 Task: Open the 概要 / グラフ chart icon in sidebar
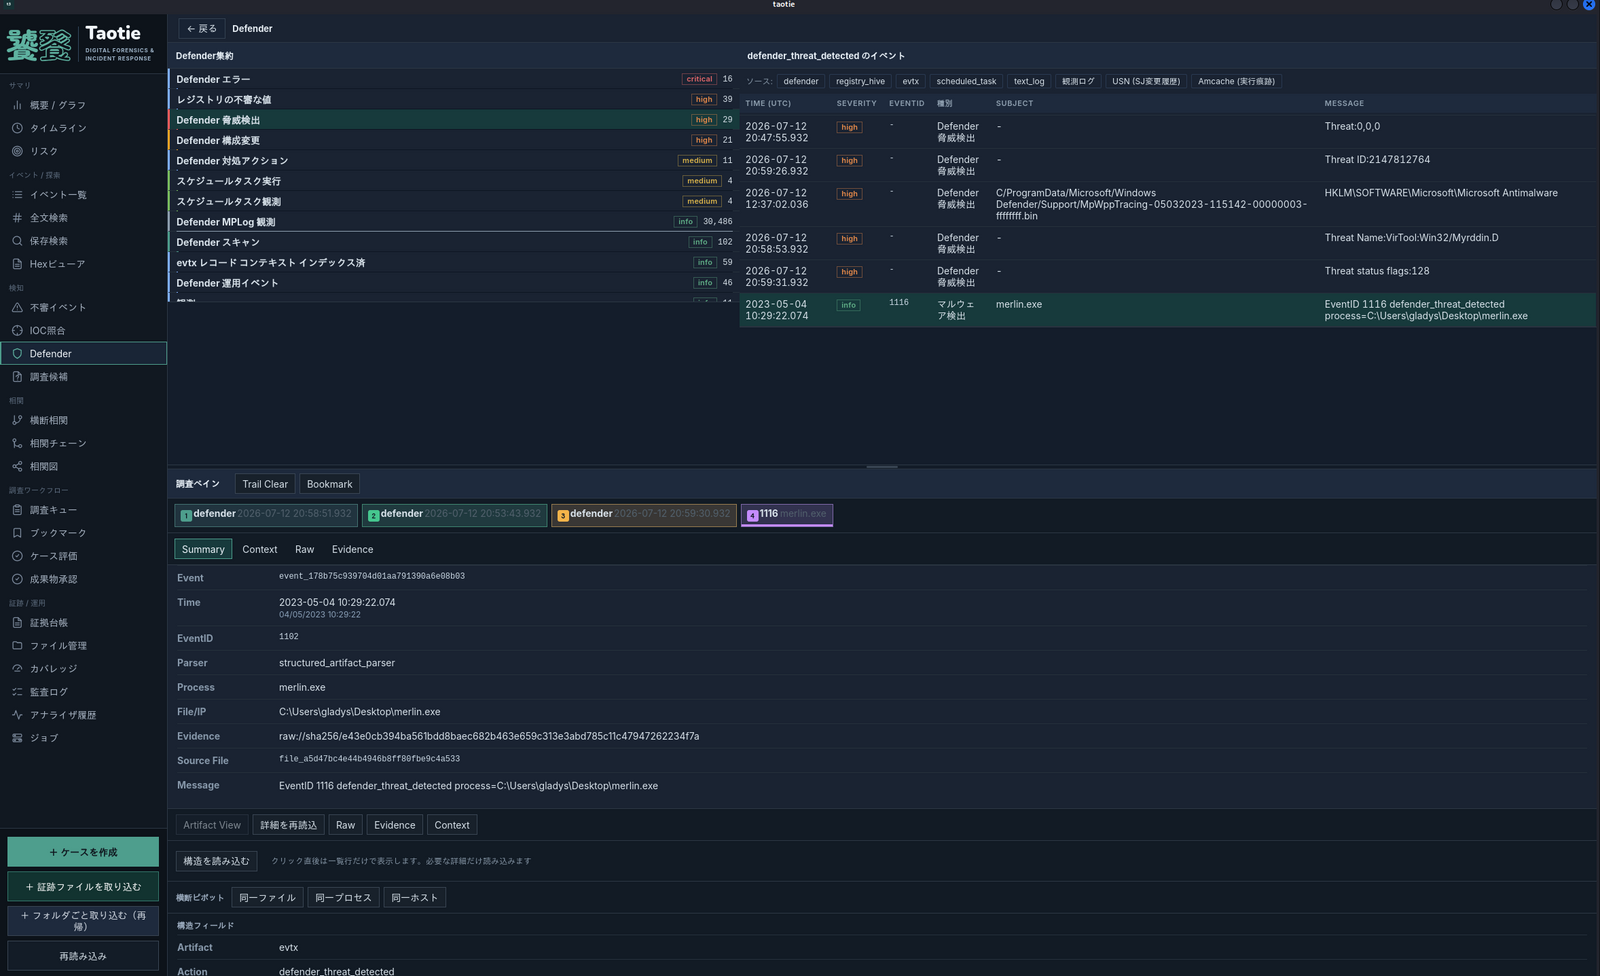click(x=17, y=105)
